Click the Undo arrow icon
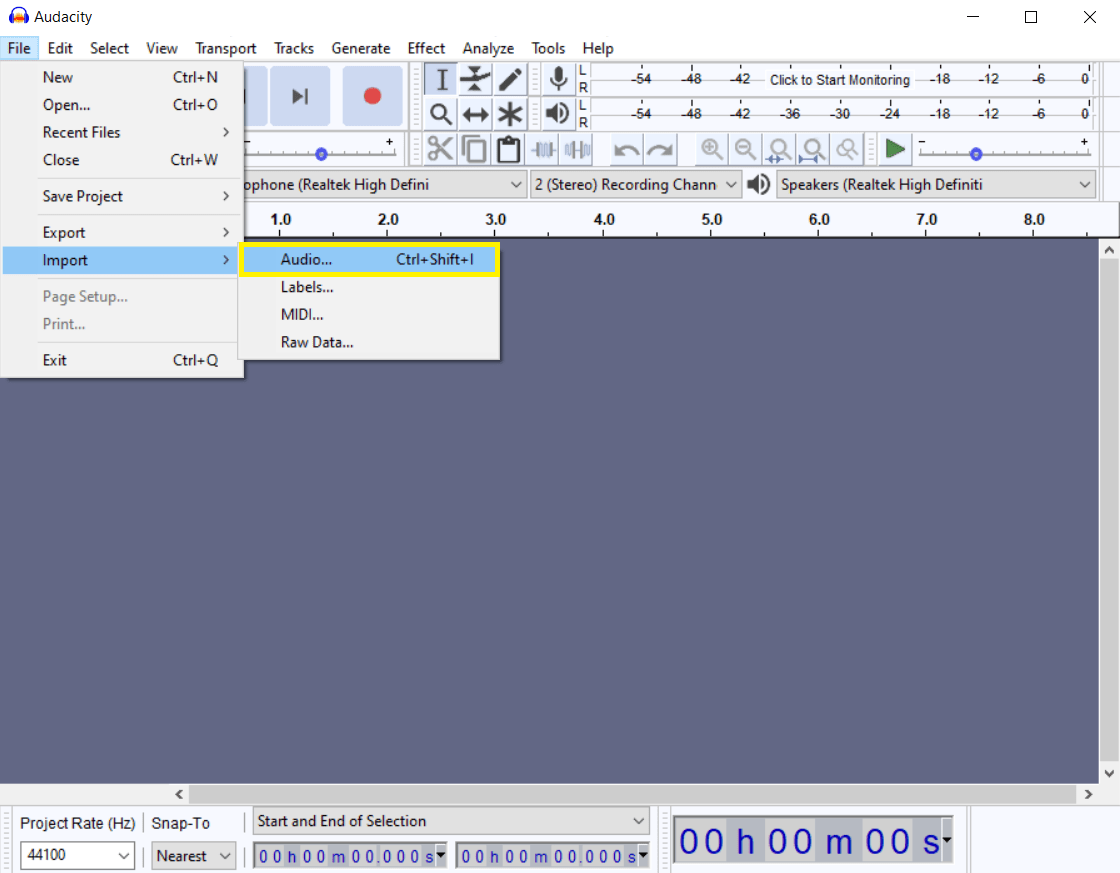The width and height of the screenshot is (1120, 873). tap(626, 149)
